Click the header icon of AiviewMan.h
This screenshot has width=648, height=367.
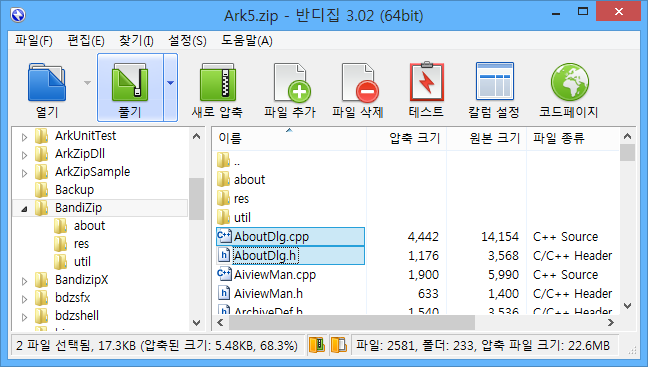(224, 293)
